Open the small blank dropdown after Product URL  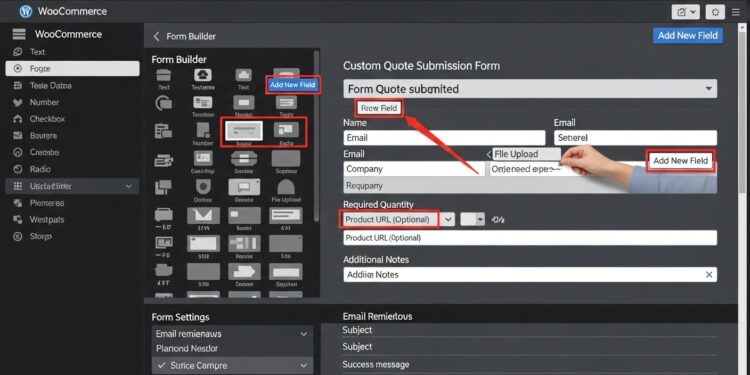click(x=473, y=220)
